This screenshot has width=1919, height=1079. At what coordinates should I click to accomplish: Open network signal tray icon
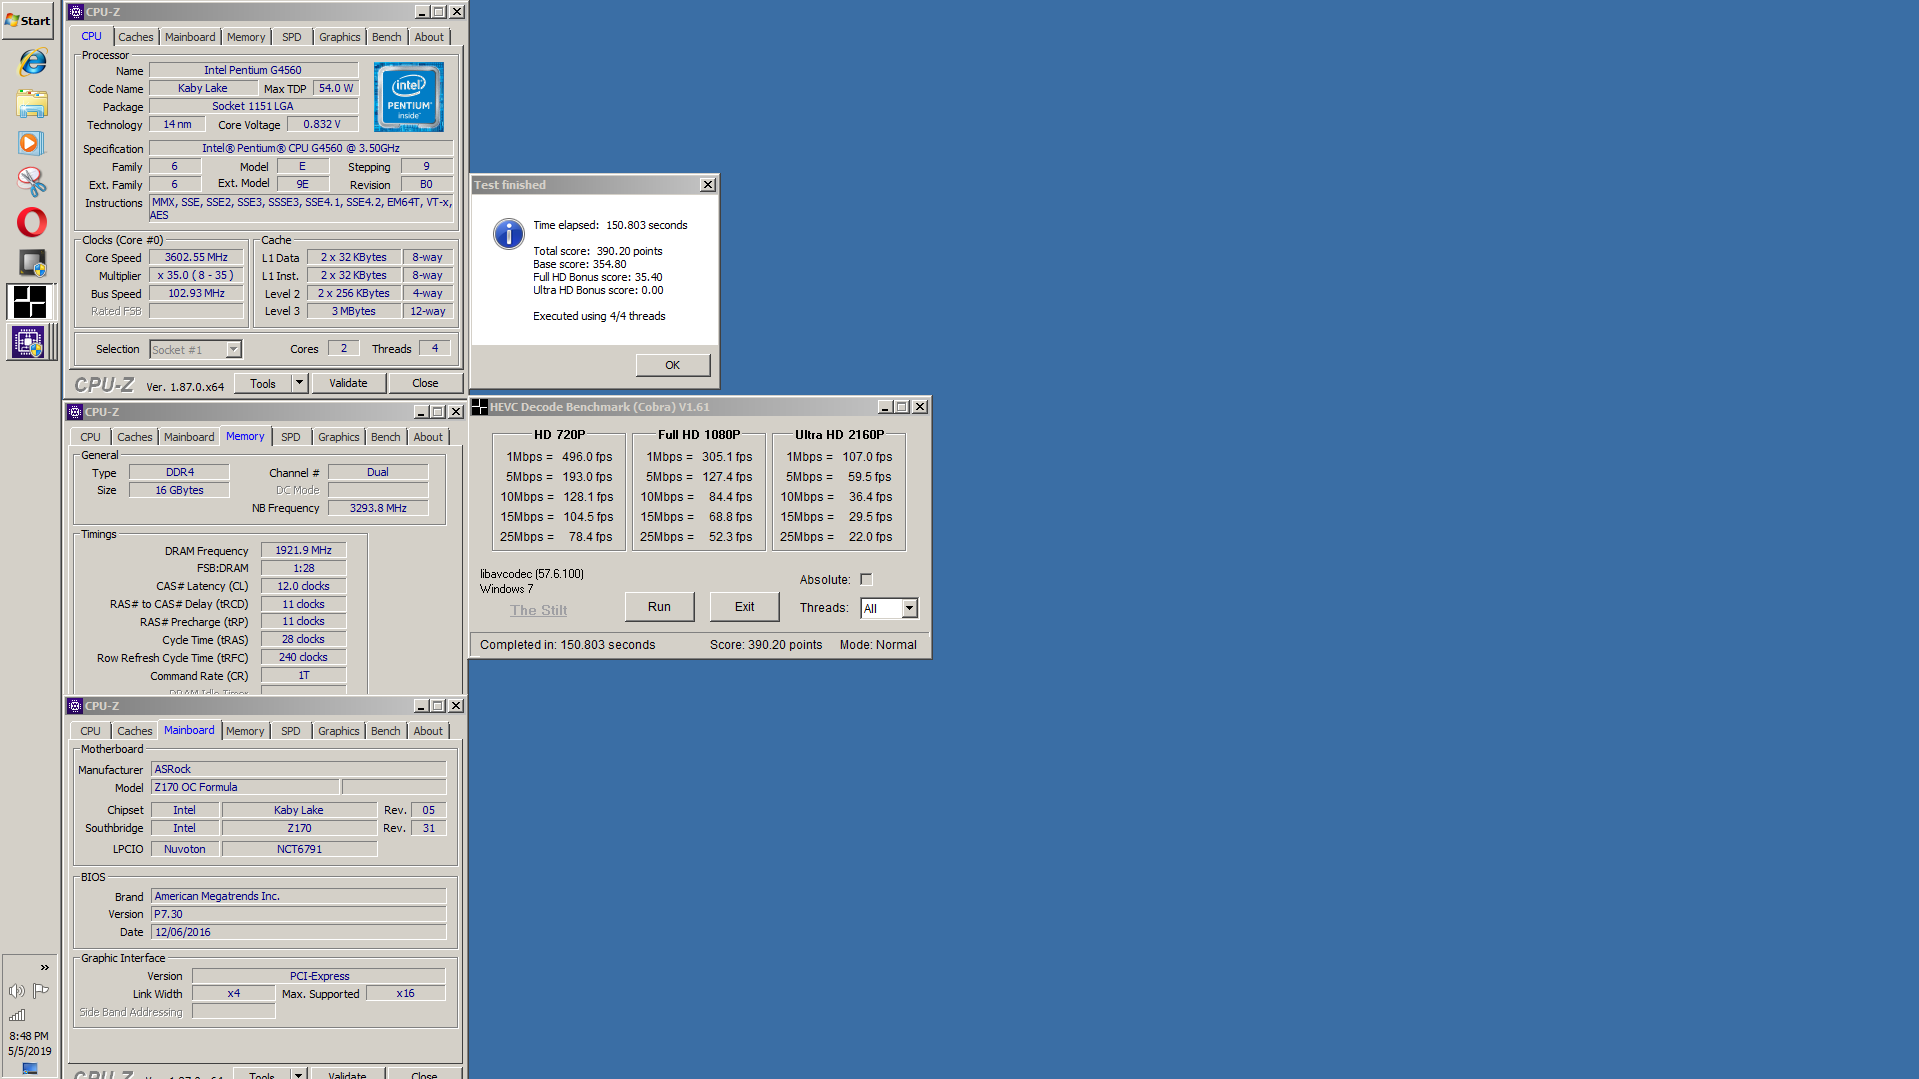click(17, 1015)
